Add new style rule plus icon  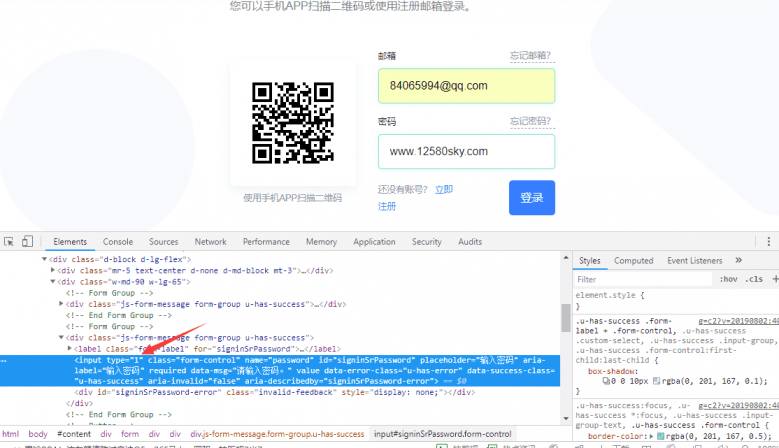[x=775, y=279]
